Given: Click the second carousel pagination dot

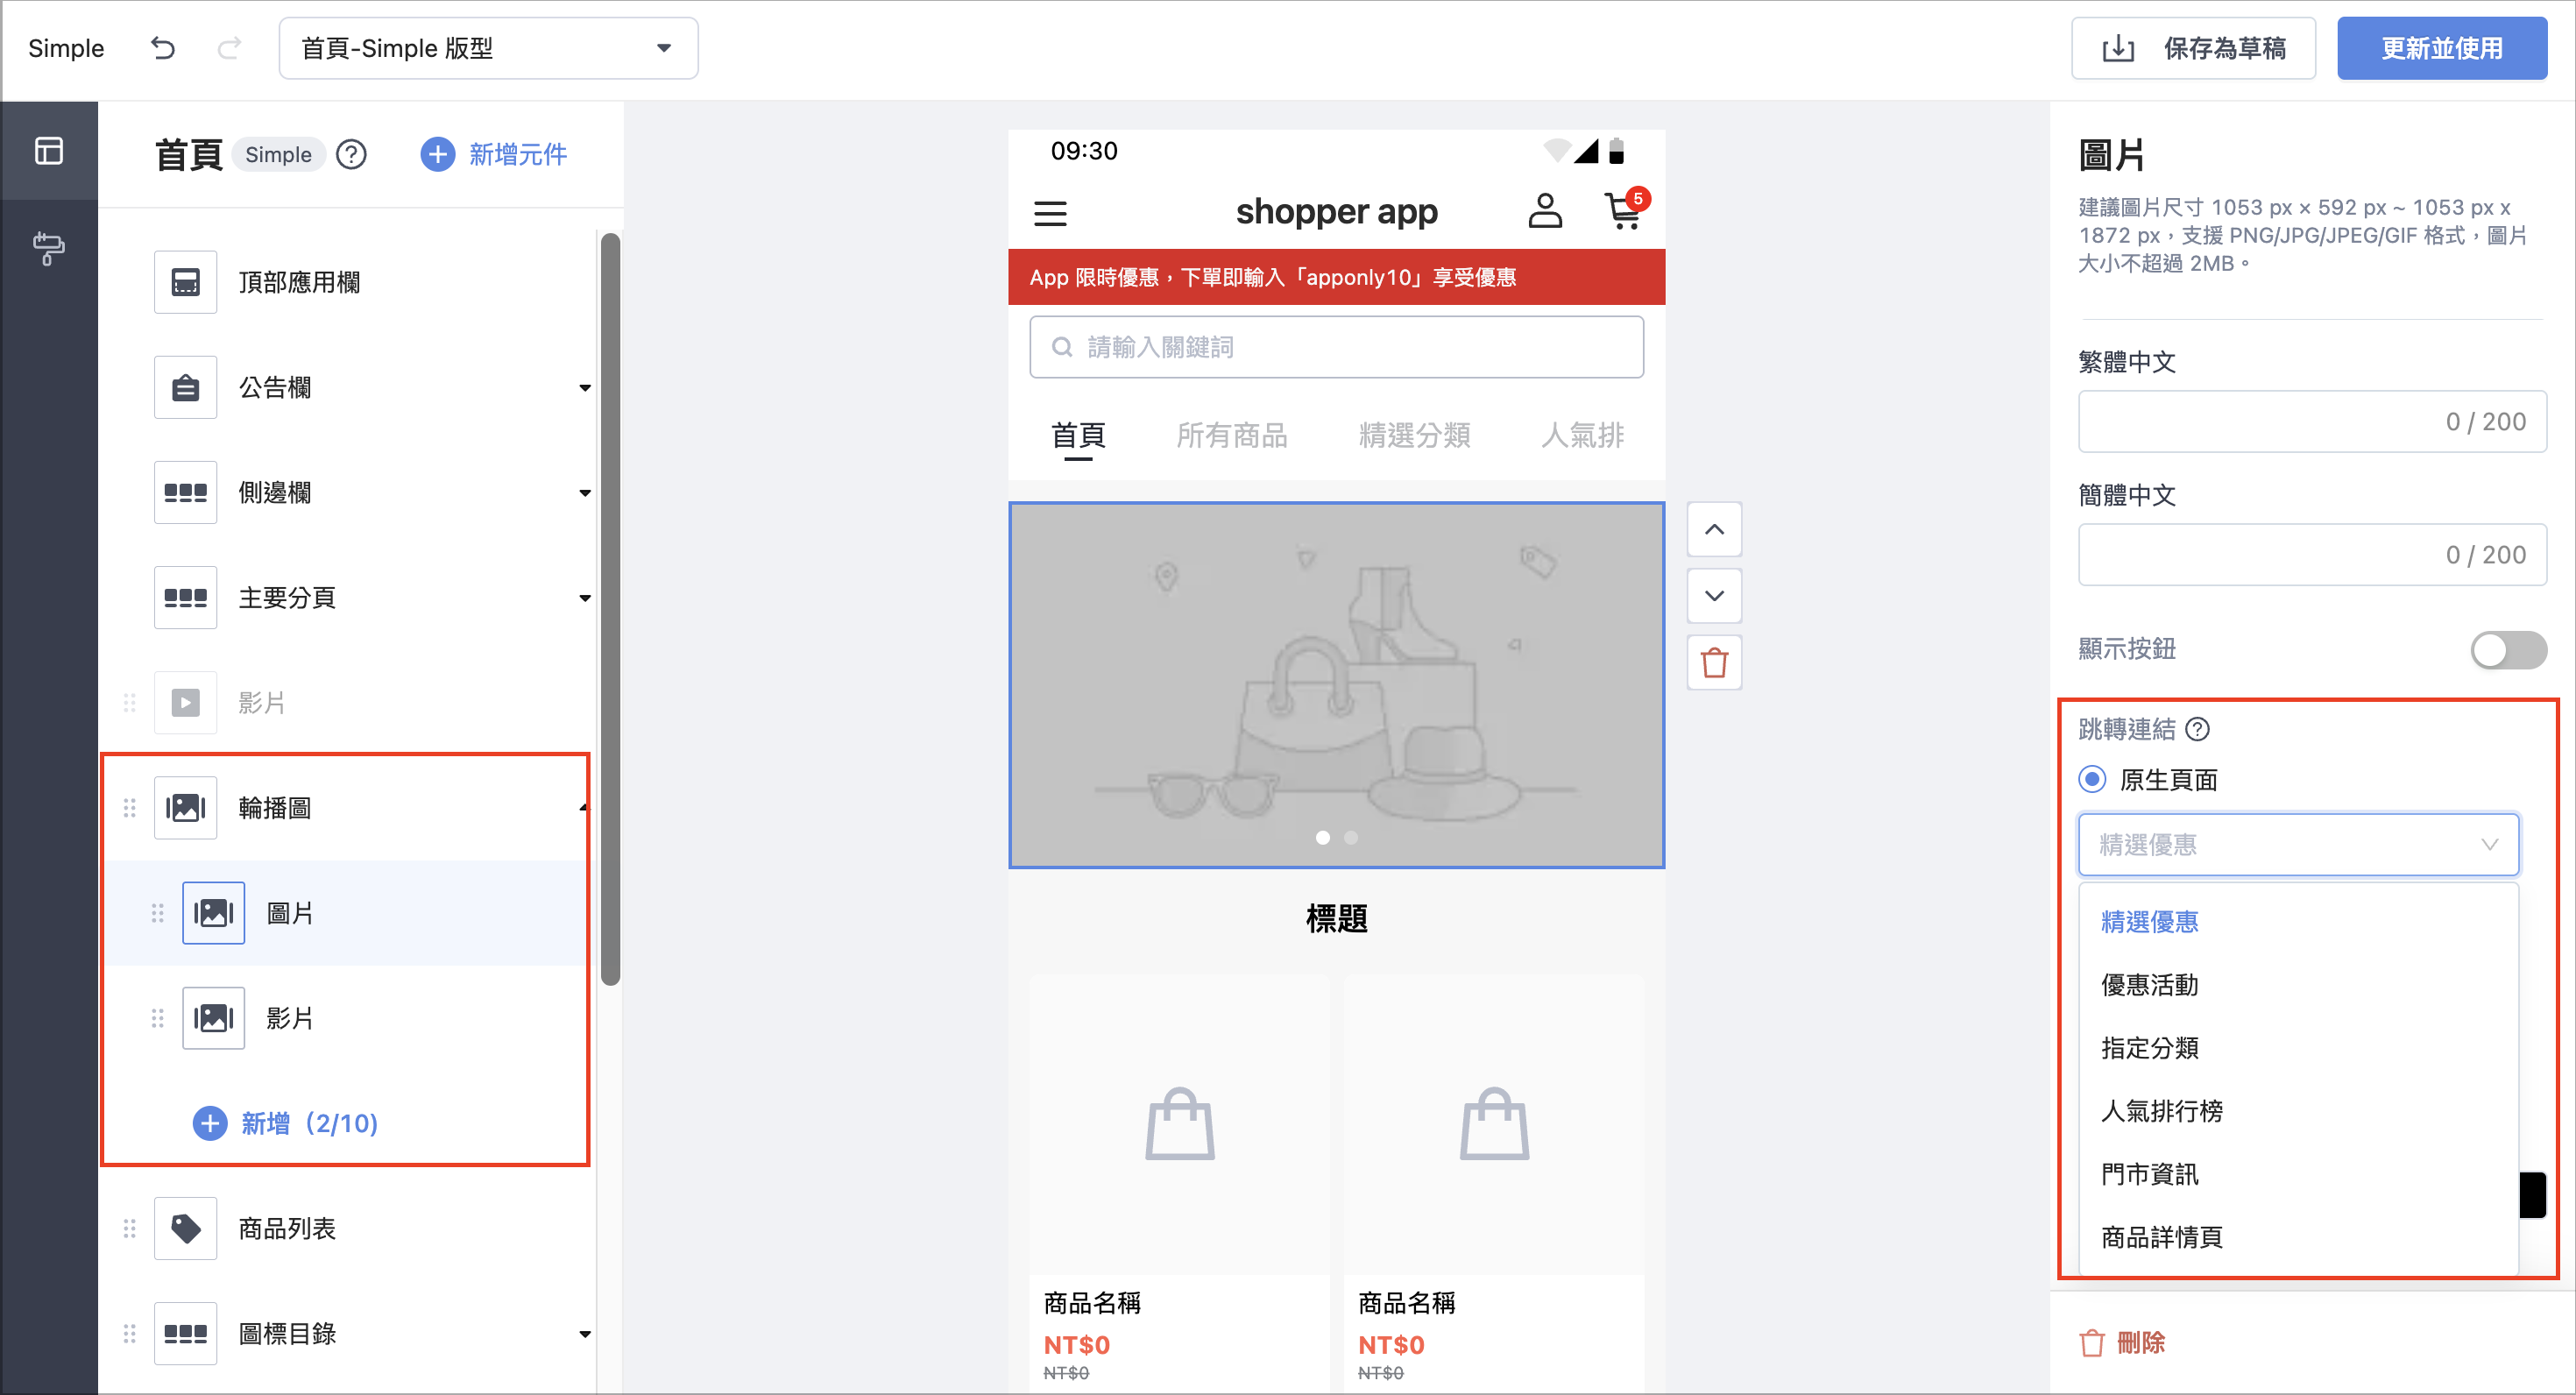Looking at the screenshot, I should 1351,838.
